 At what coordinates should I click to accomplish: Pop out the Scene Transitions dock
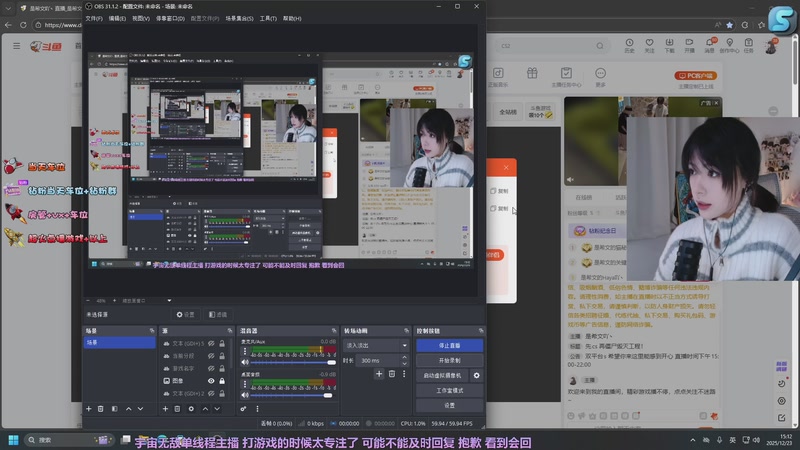click(407, 331)
